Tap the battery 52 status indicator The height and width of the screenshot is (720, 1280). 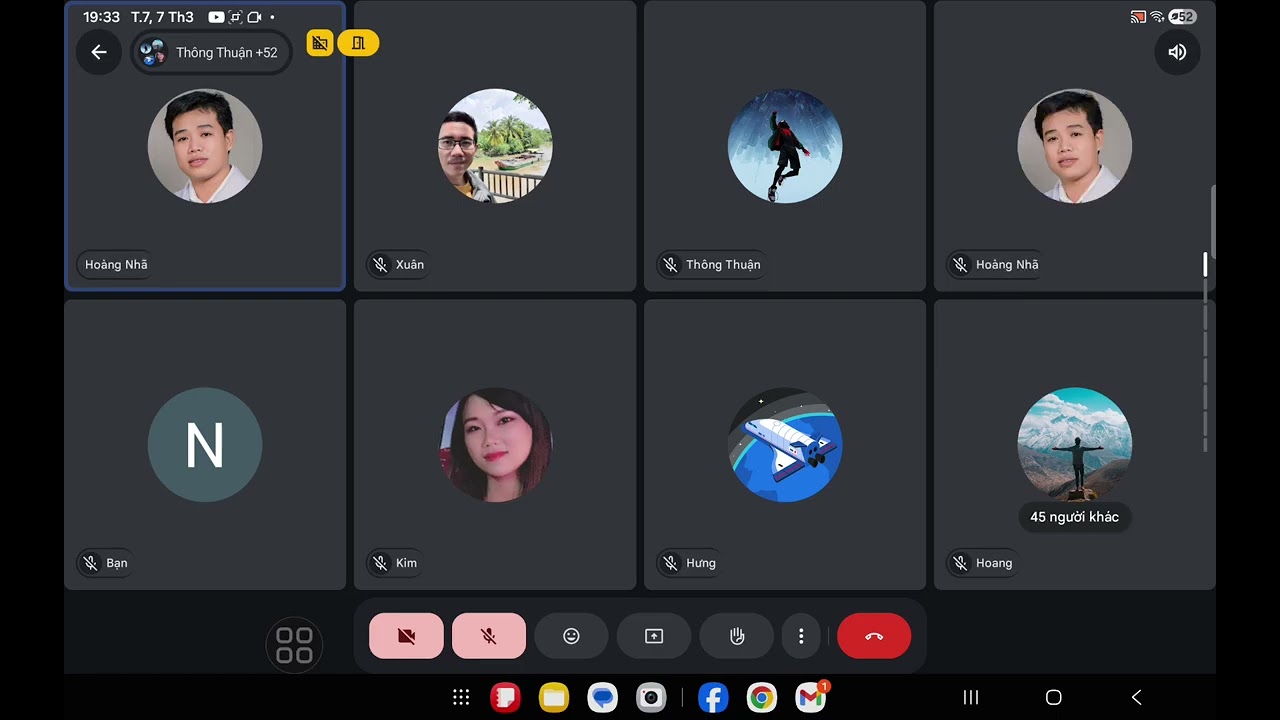[x=1182, y=16]
